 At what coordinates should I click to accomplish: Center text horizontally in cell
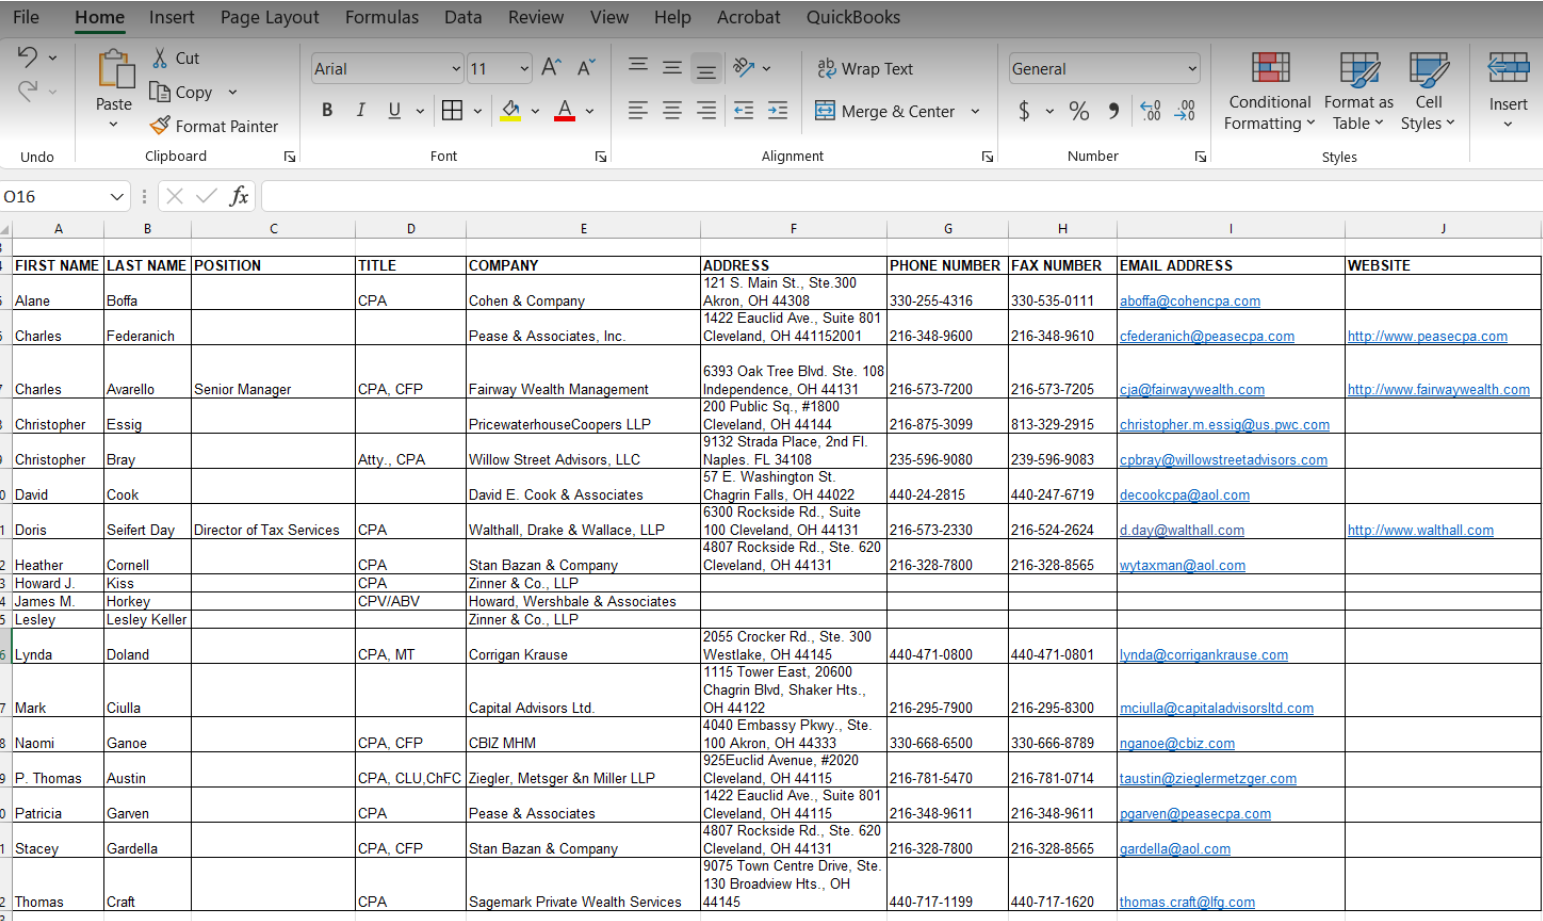(x=672, y=110)
